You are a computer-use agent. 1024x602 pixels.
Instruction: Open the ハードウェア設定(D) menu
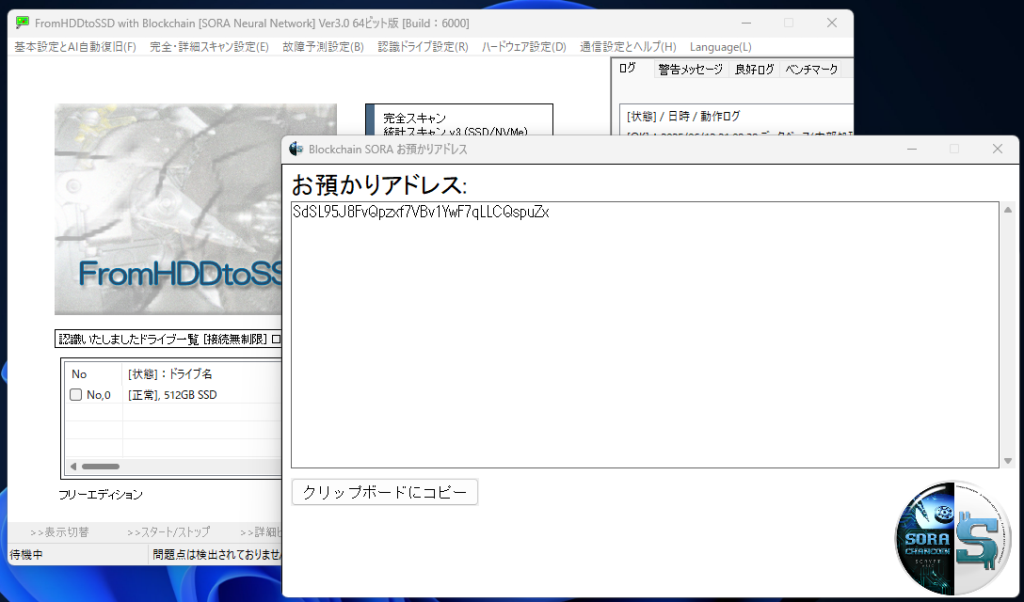524,47
